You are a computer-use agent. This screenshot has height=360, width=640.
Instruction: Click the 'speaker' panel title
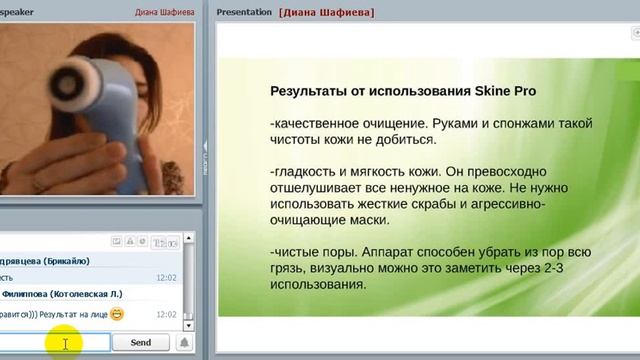click(17, 12)
